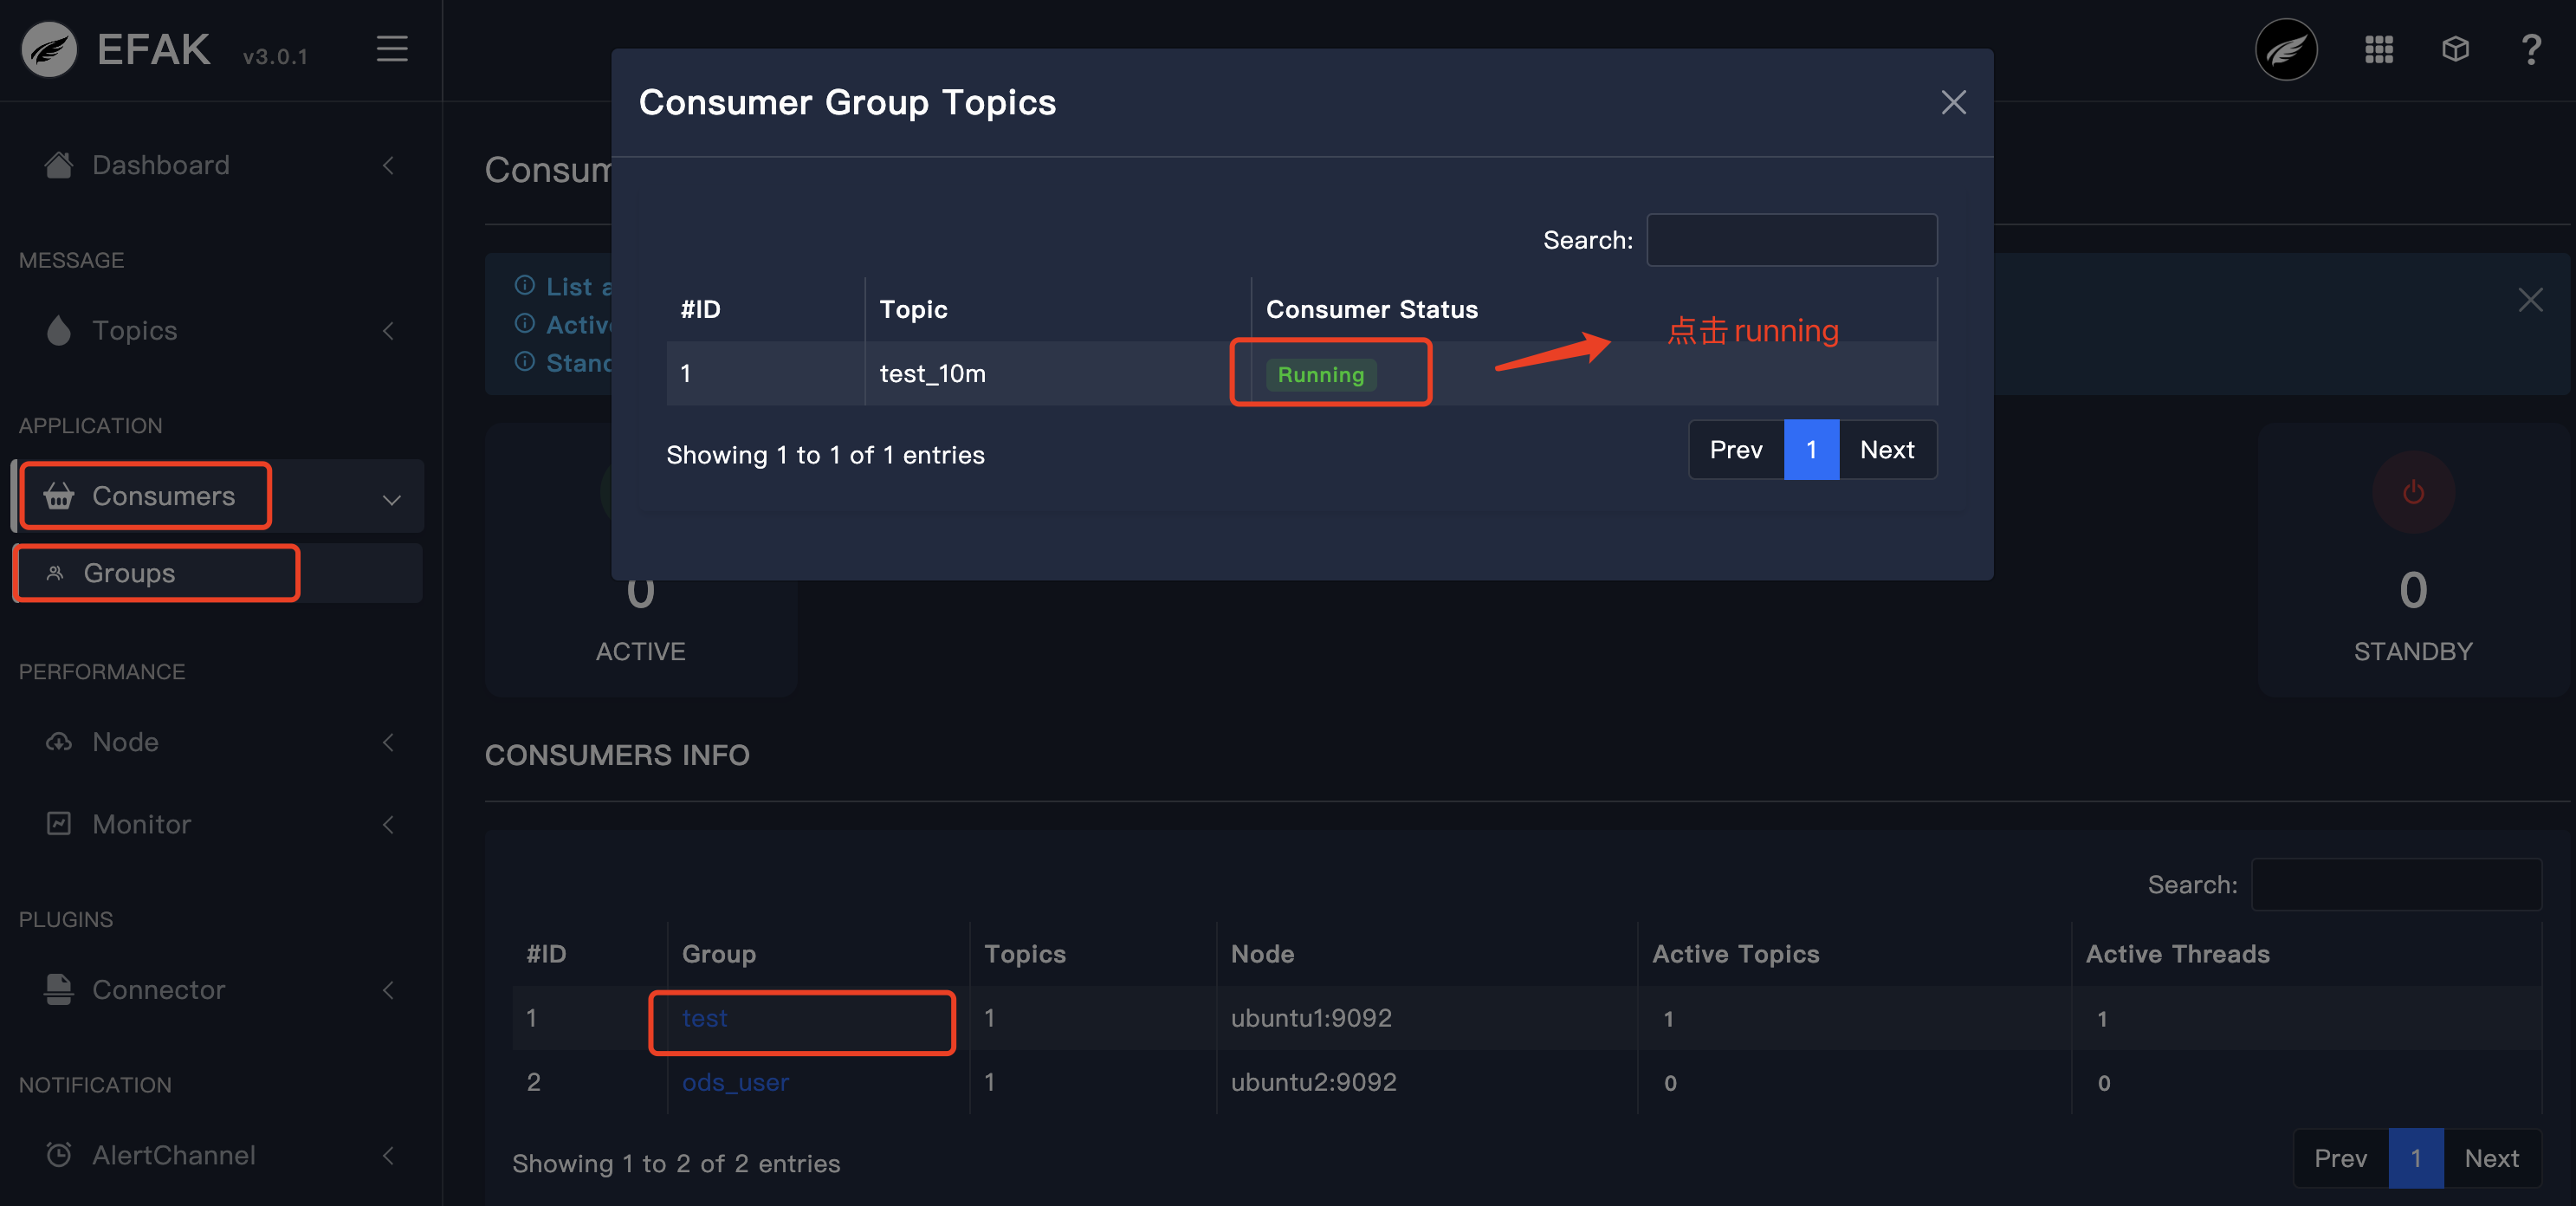This screenshot has height=1206, width=2576.
Task: Dismiss the info banner with X
Action: pos(2530,300)
